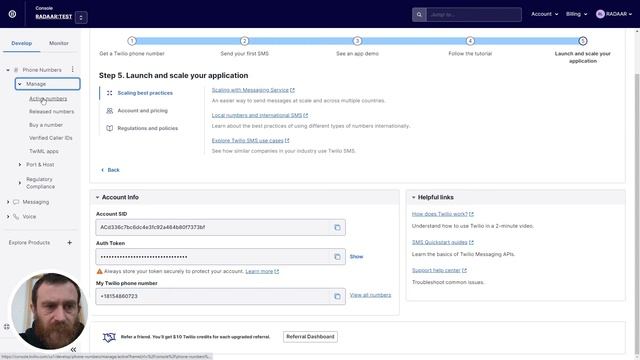
Task: Collapse the Account Info panel
Action: pyautogui.click(x=97, y=198)
